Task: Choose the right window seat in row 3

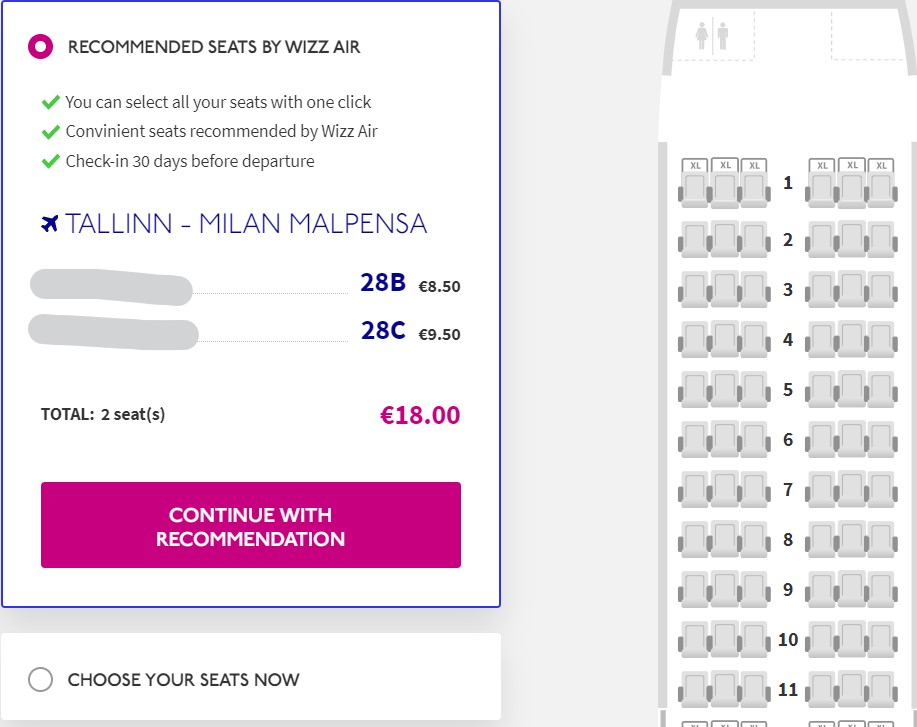Action: coord(881,290)
